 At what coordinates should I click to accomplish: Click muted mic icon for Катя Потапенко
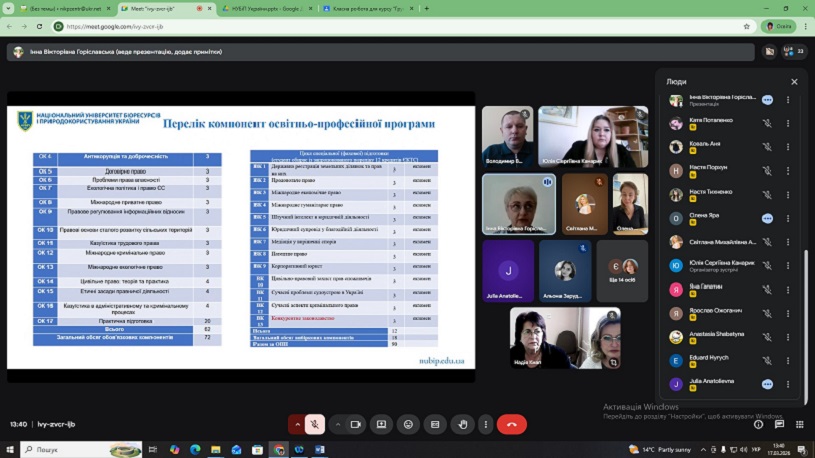point(767,123)
